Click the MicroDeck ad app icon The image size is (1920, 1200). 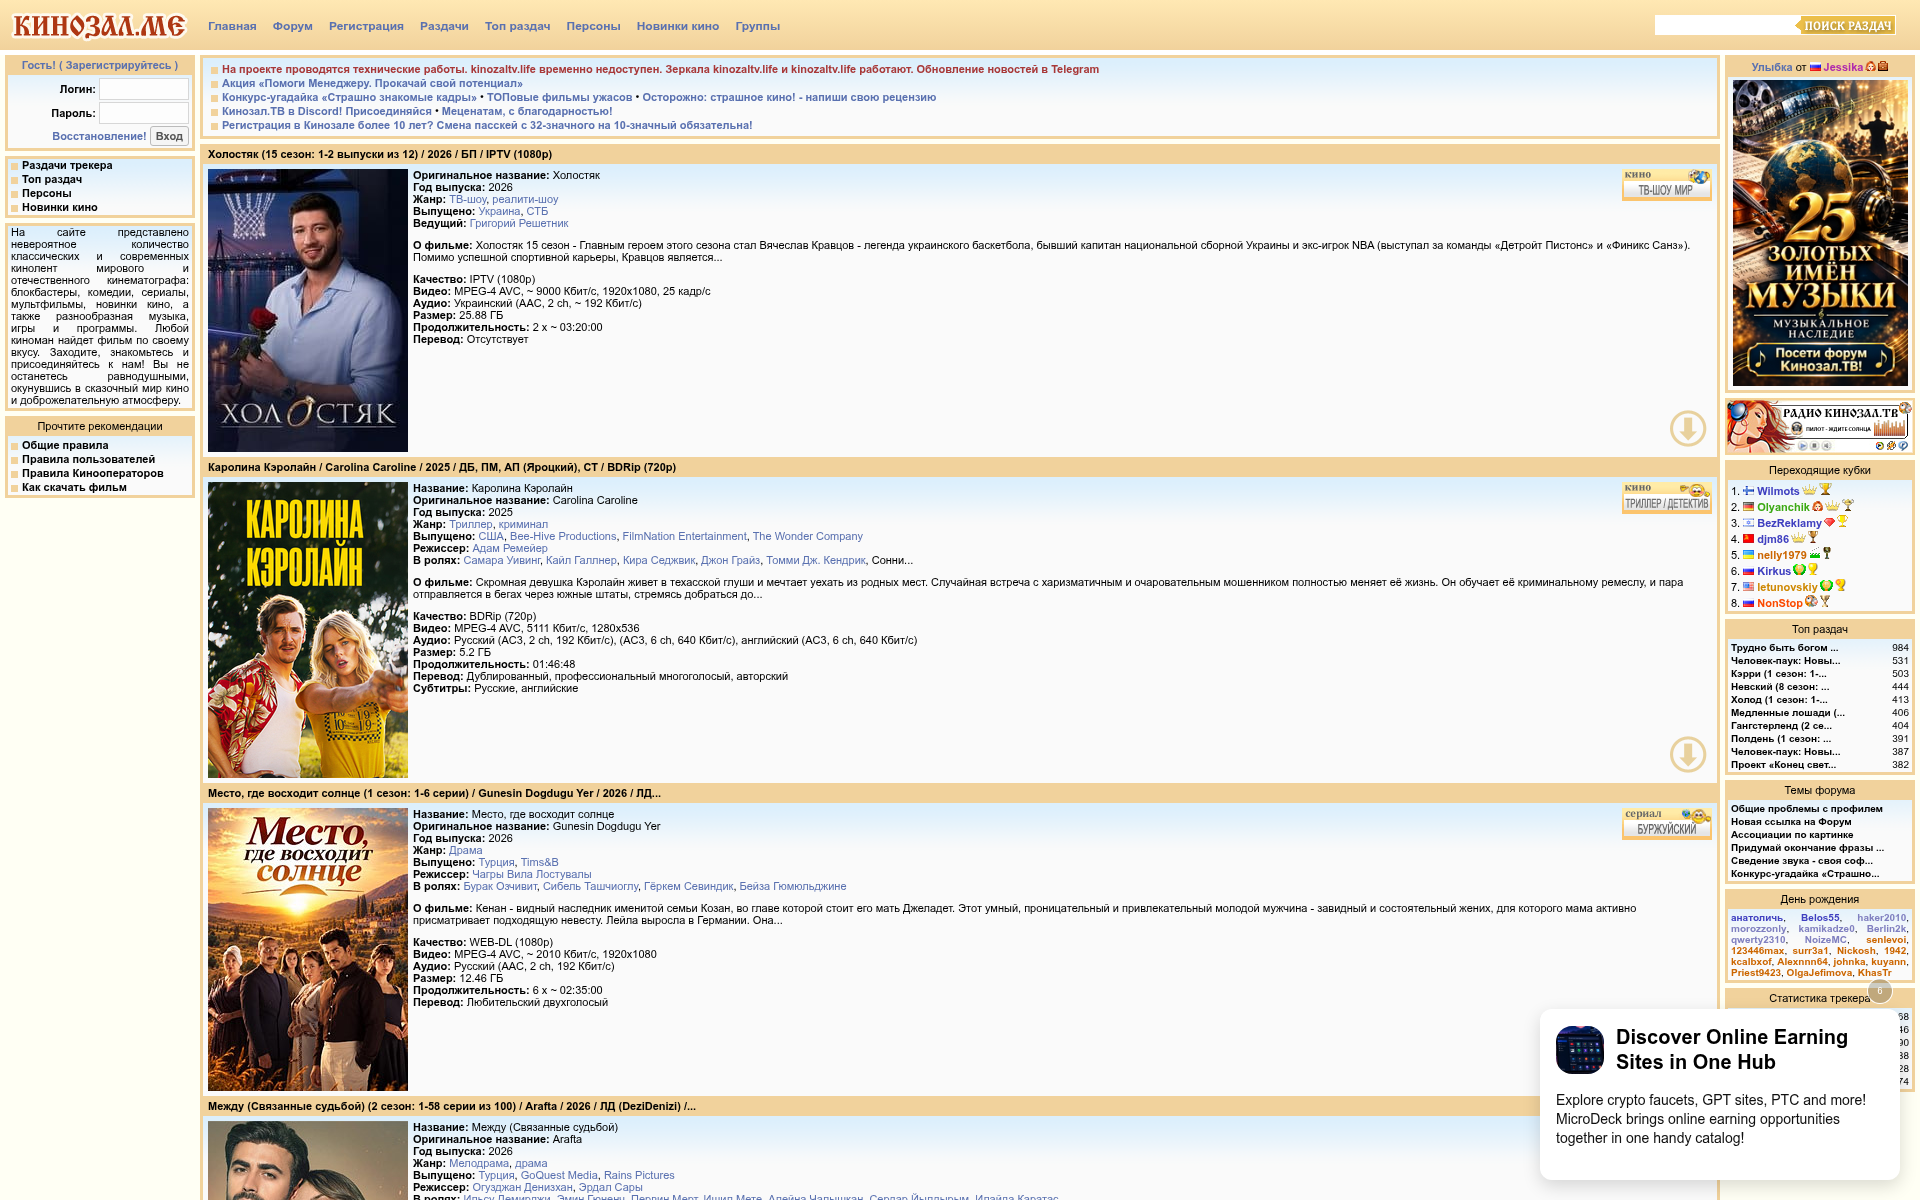(x=1580, y=1050)
